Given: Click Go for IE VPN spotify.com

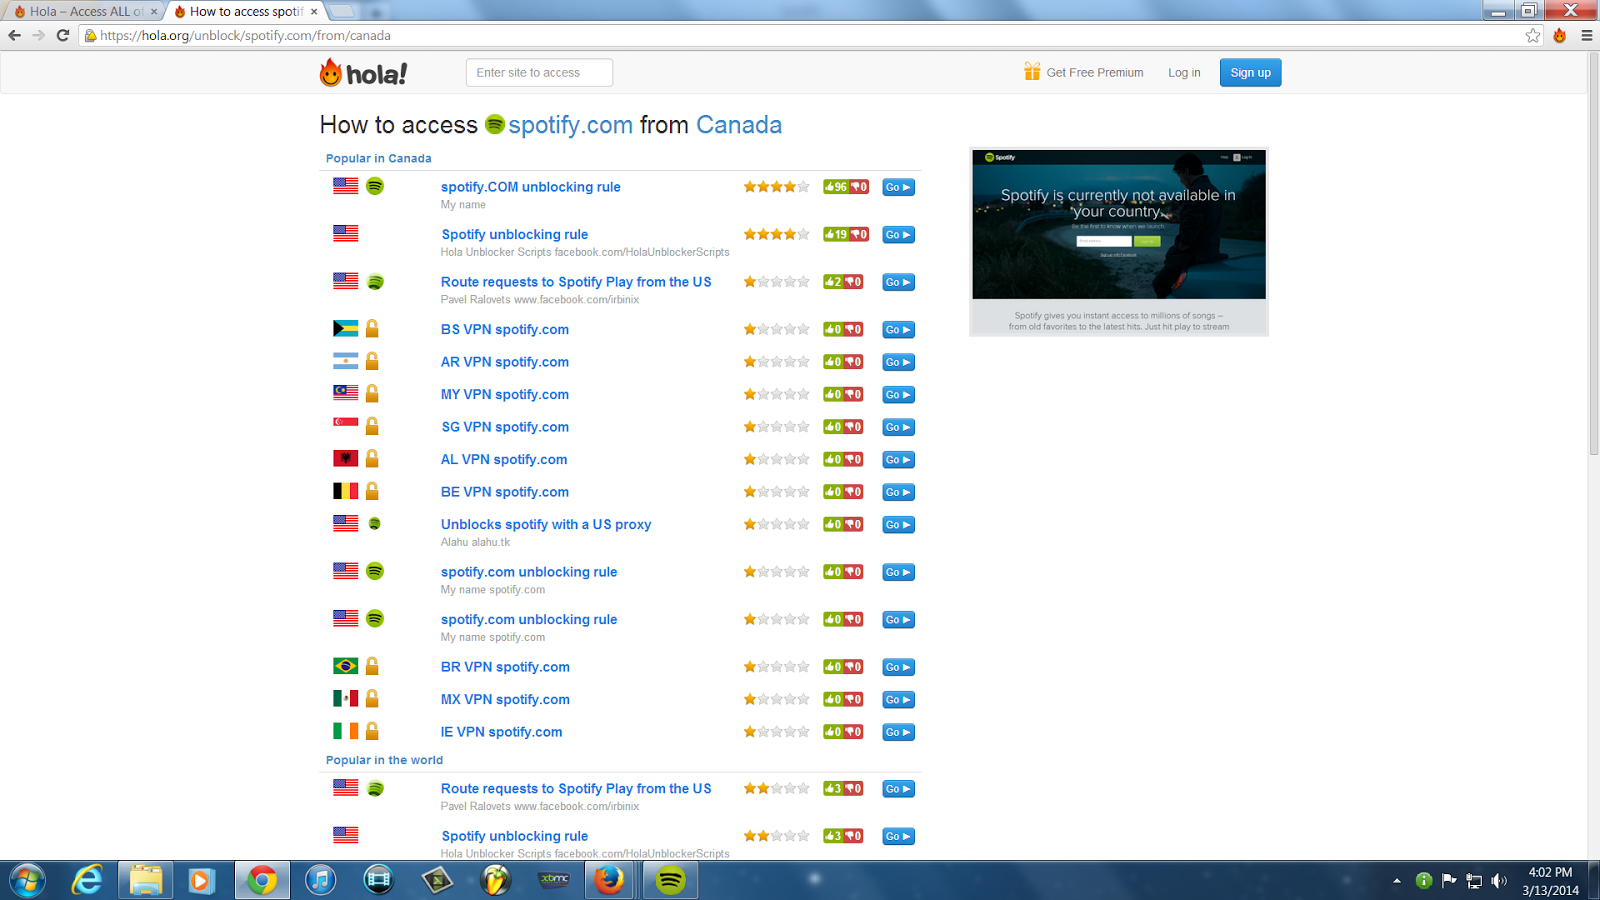Looking at the screenshot, I should point(898,732).
